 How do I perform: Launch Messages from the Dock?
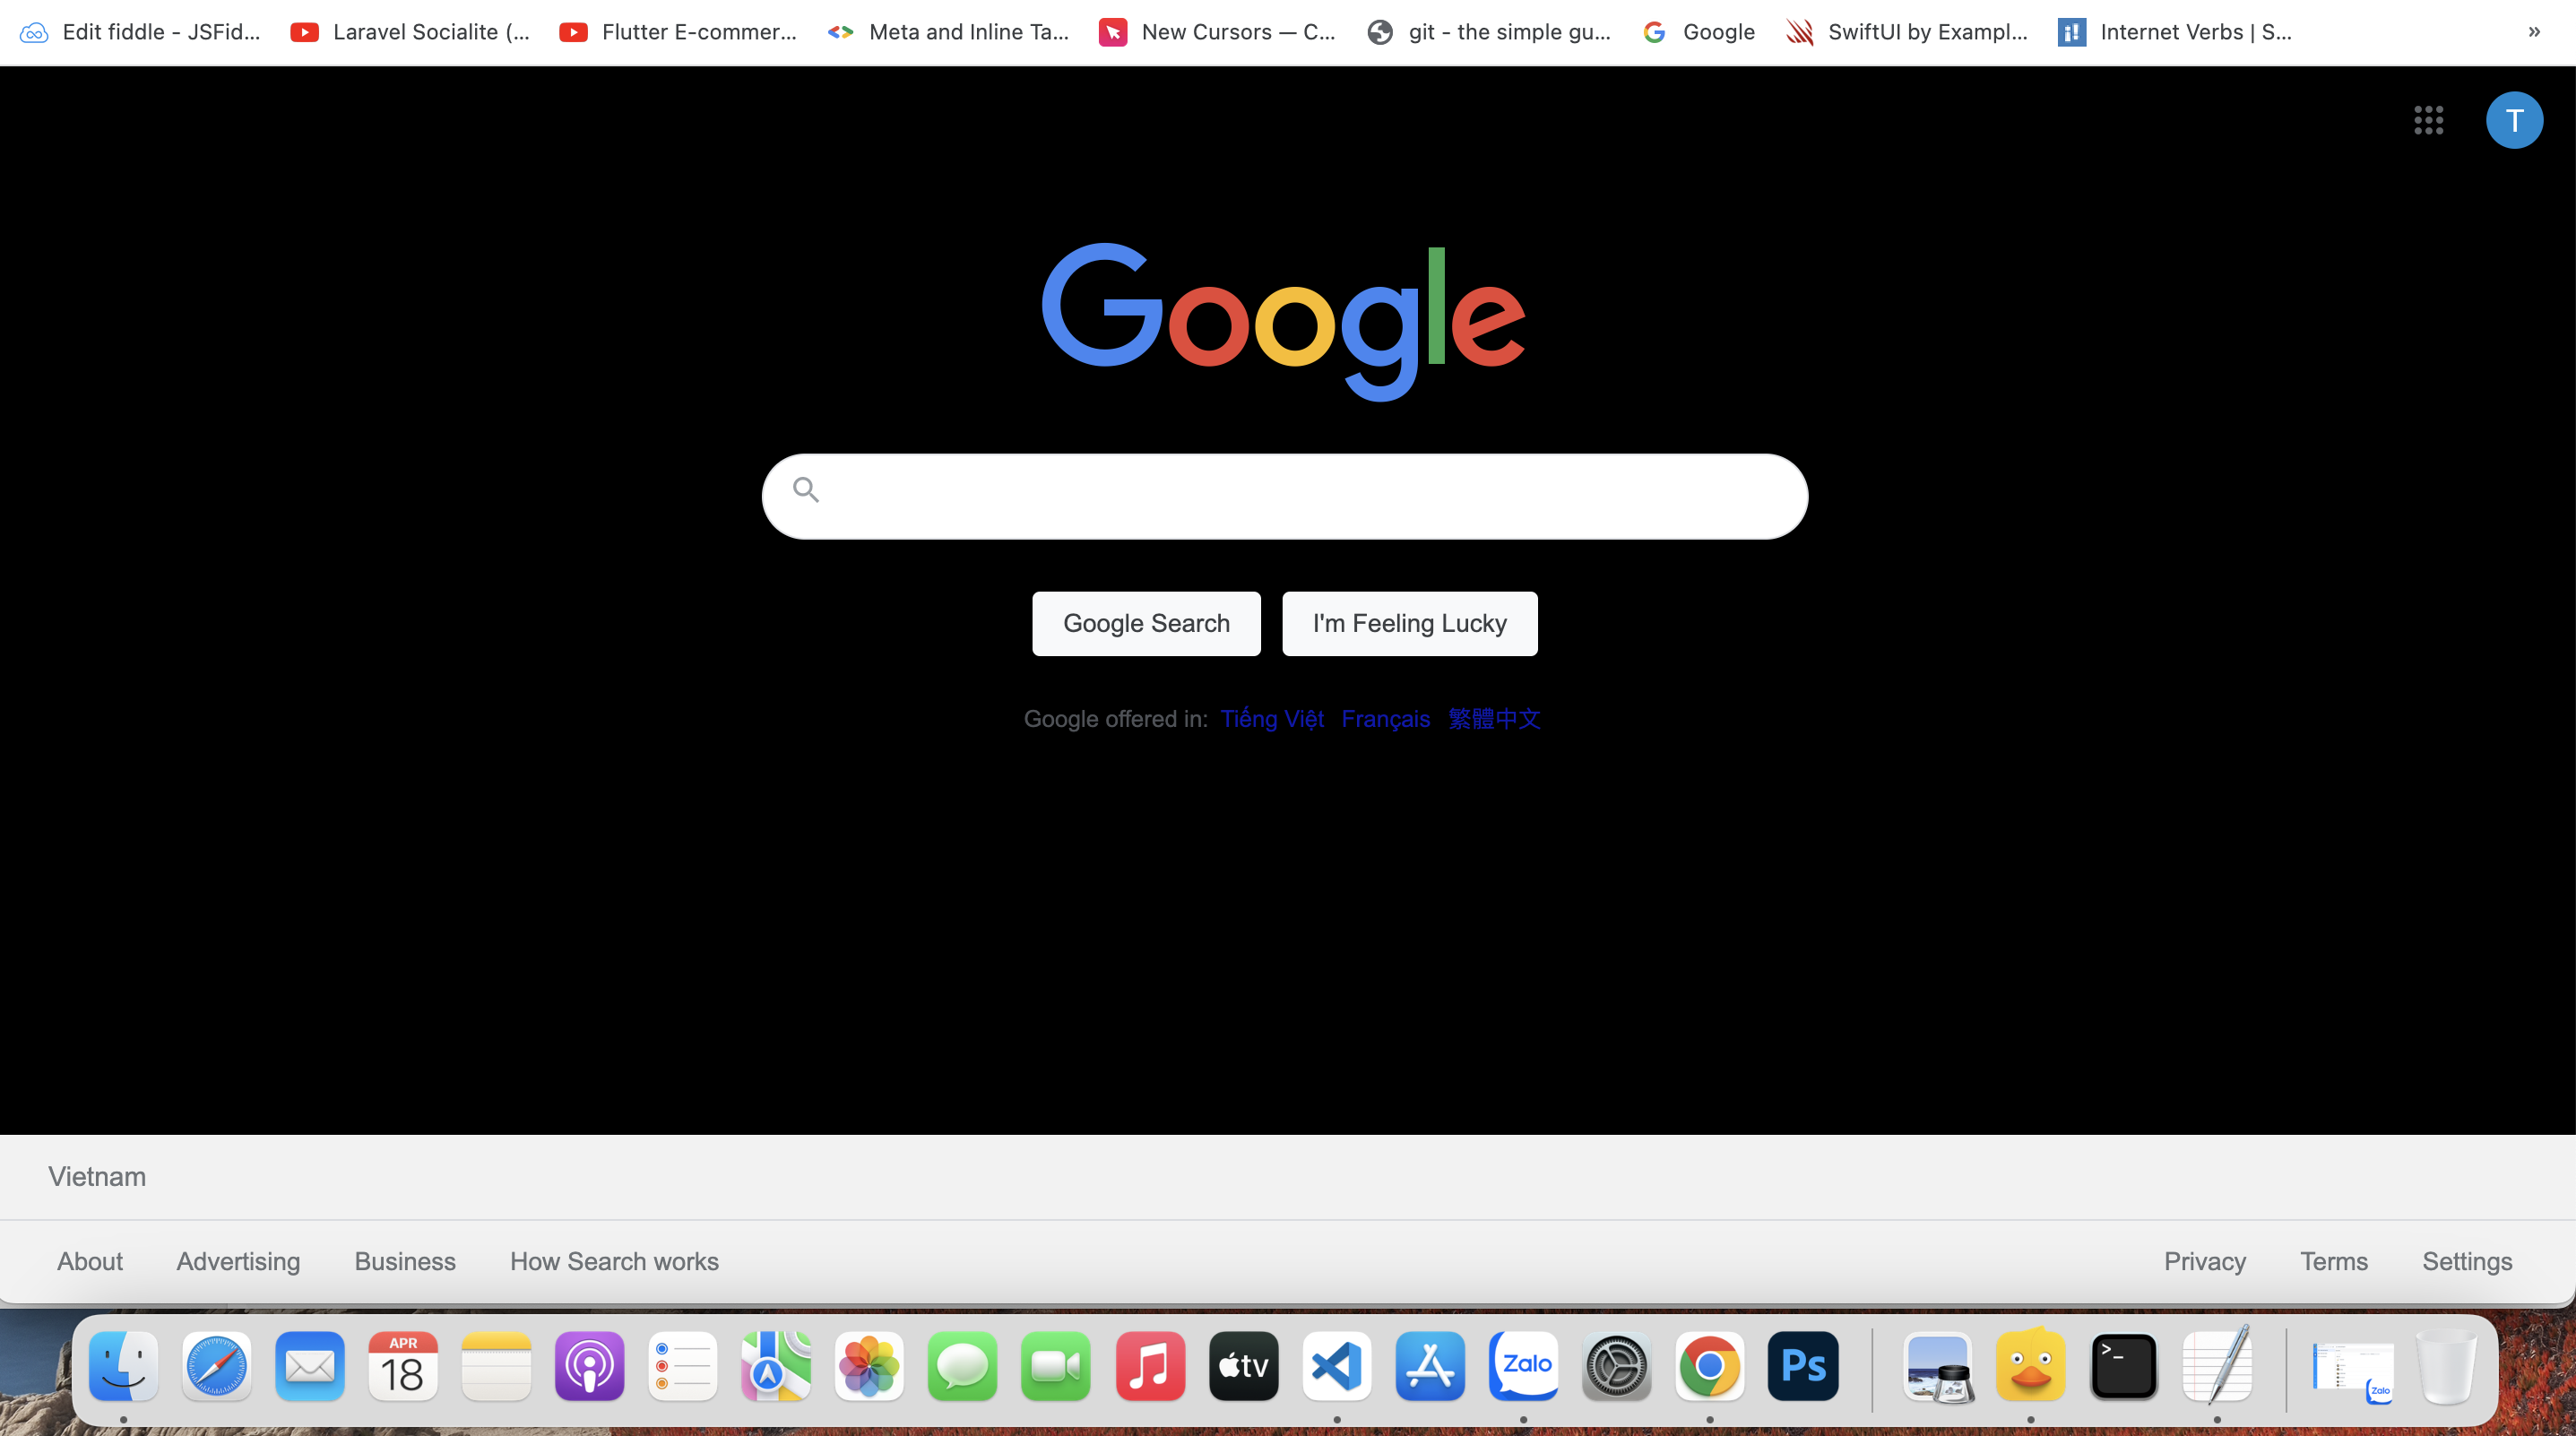click(962, 1365)
